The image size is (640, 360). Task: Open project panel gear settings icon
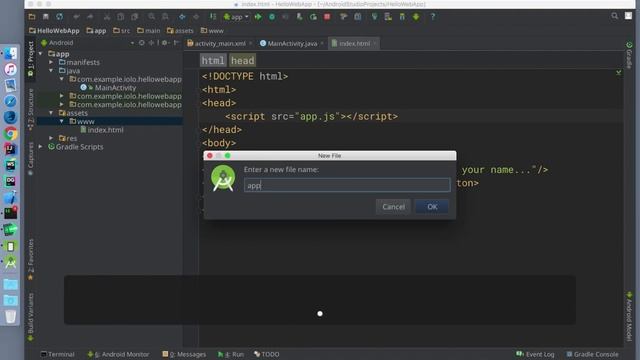165,42
